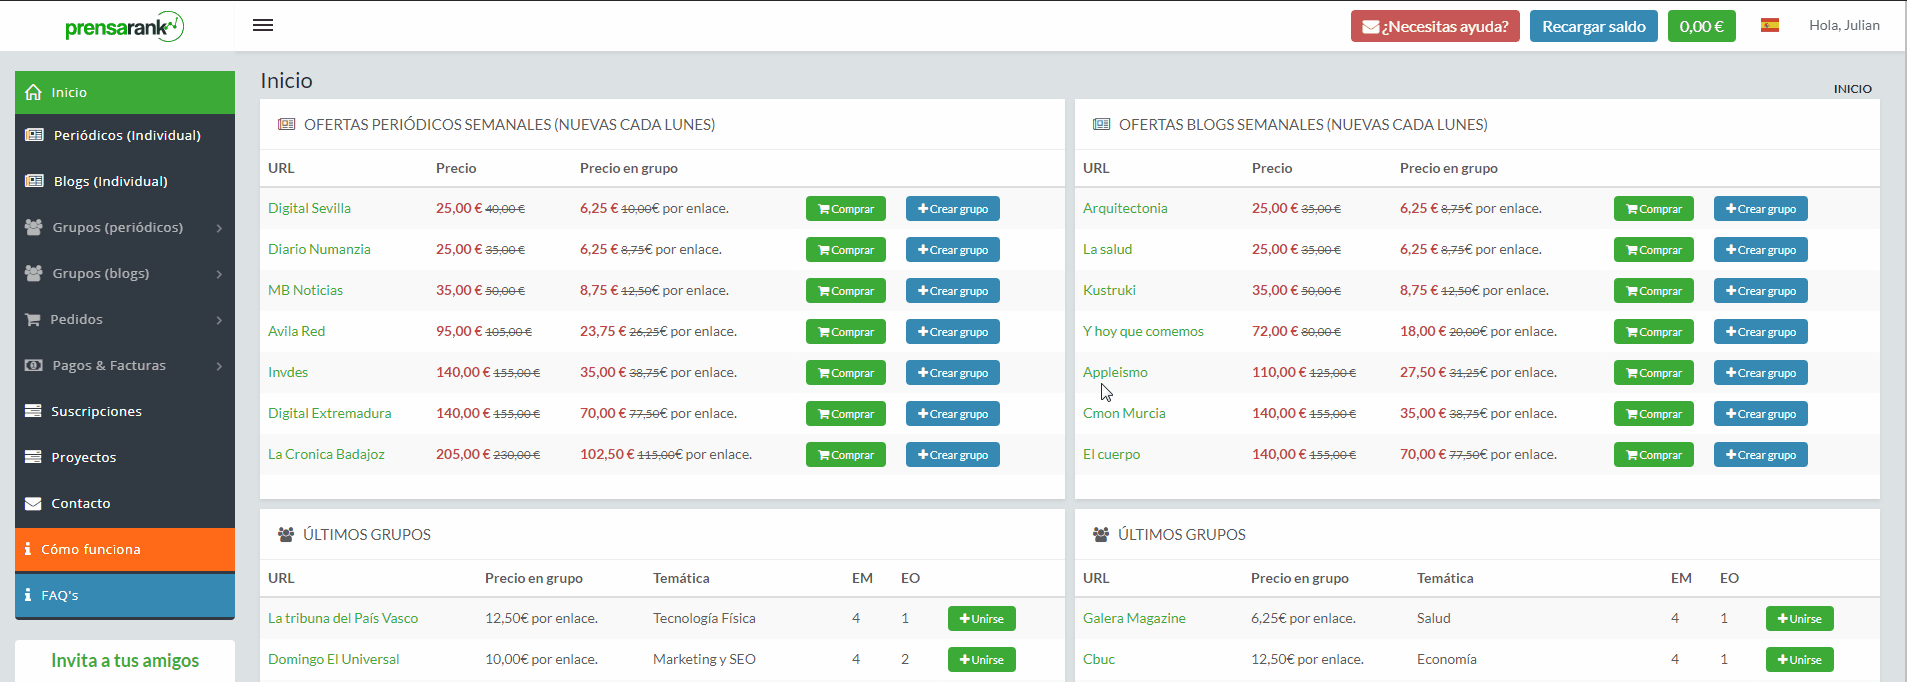Join Domingo El Universal group
Screen dimensions: 1907x682
pyautogui.click(x=982, y=660)
